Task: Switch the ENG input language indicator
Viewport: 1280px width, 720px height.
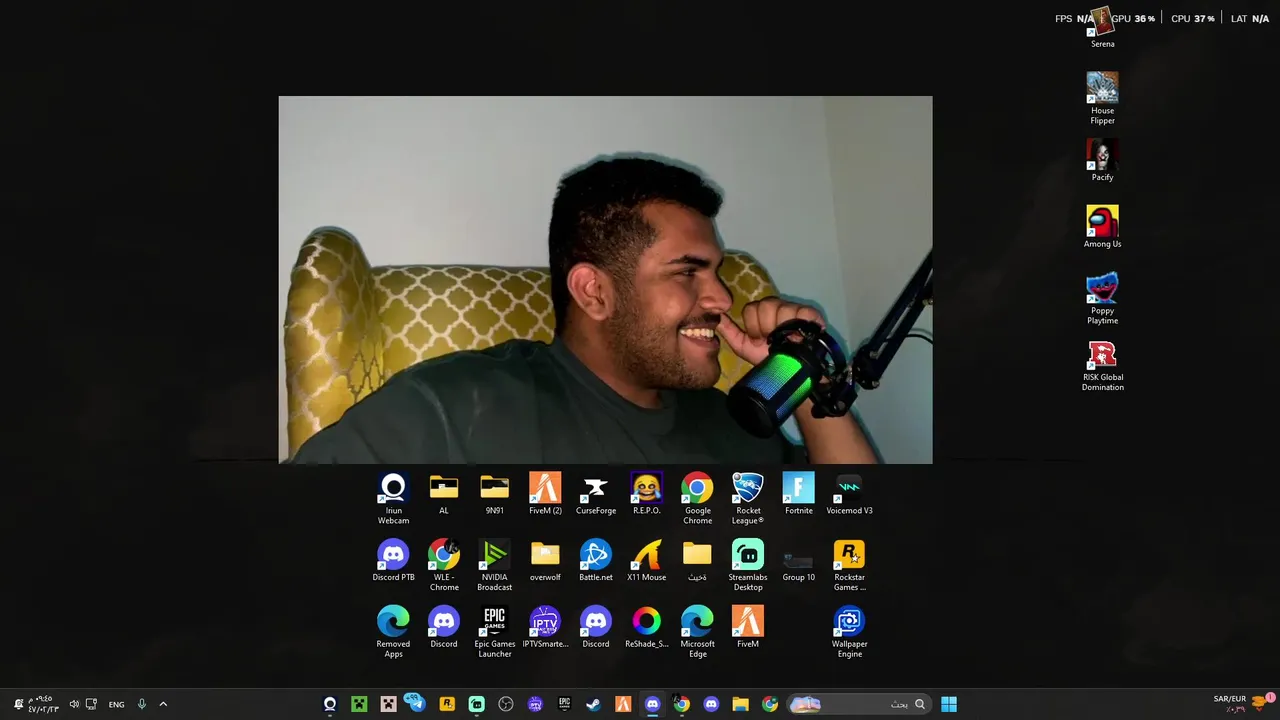Action: tap(116, 704)
